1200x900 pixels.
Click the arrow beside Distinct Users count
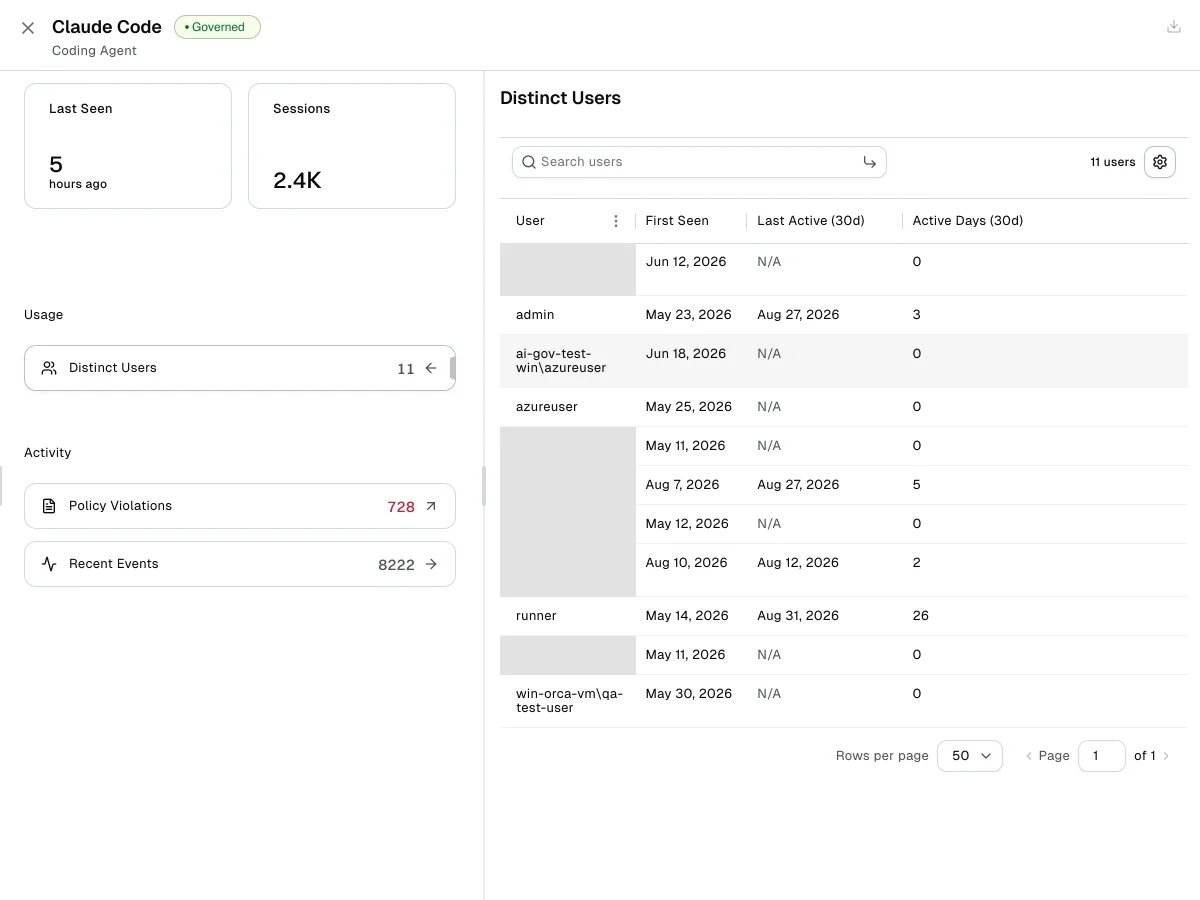tap(431, 368)
